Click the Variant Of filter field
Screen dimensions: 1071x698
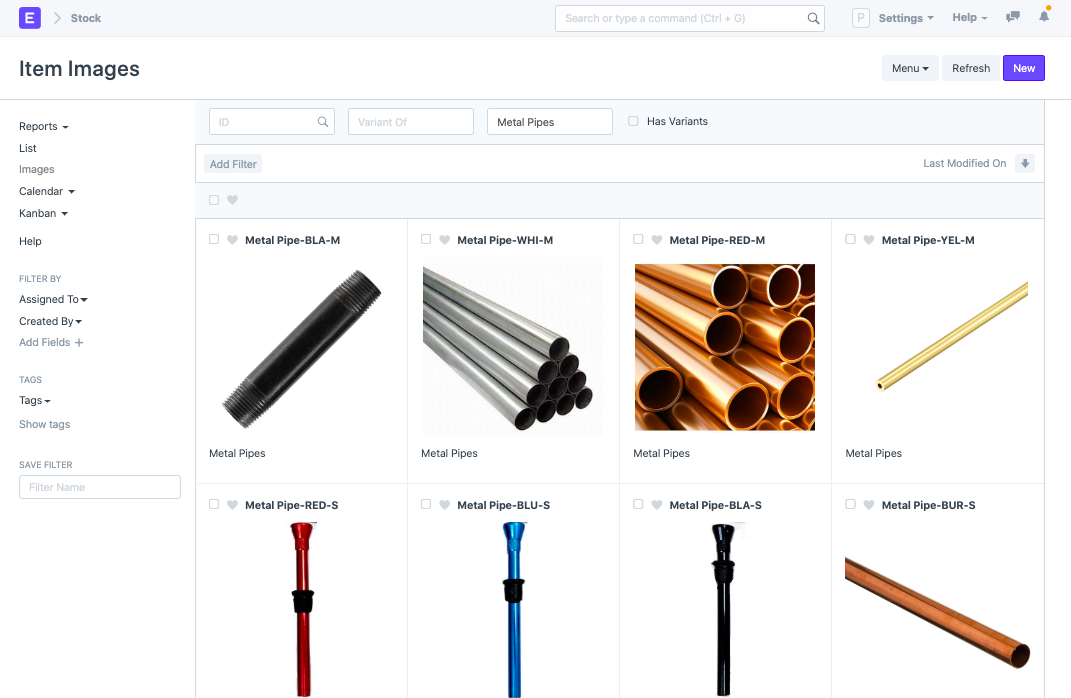(x=411, y=122)
